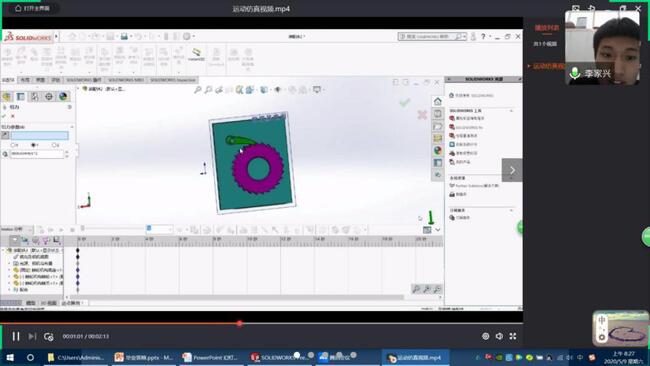
Task: Expand the assembly node in motion tree
Action: [x=3, y=250]
